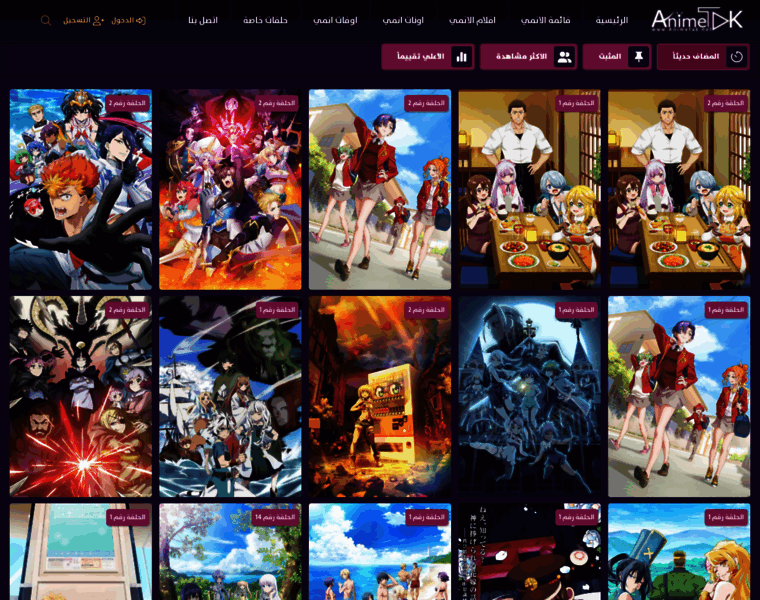
Task: Click the الحلقة رقم 14 badge
Action: (x=275, y=517)
